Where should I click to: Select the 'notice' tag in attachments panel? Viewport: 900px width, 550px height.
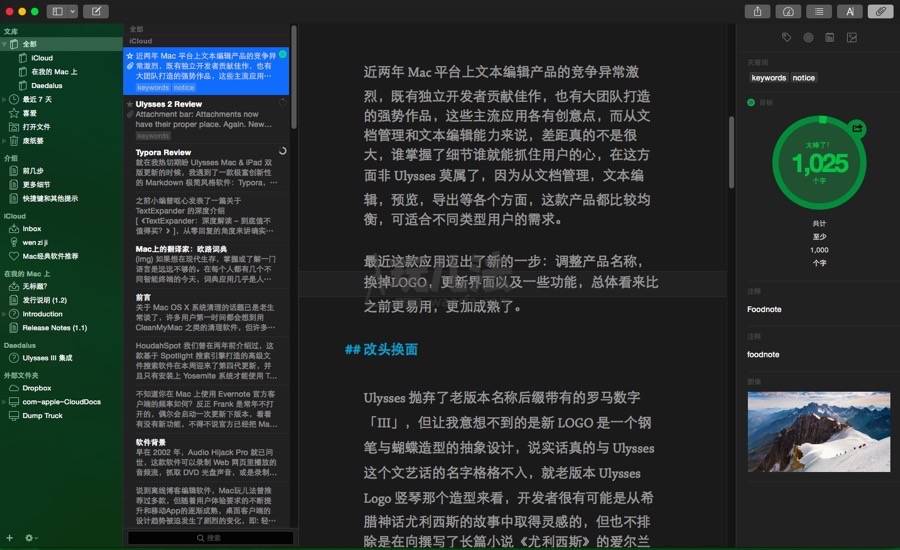click(x=804, y=78)
